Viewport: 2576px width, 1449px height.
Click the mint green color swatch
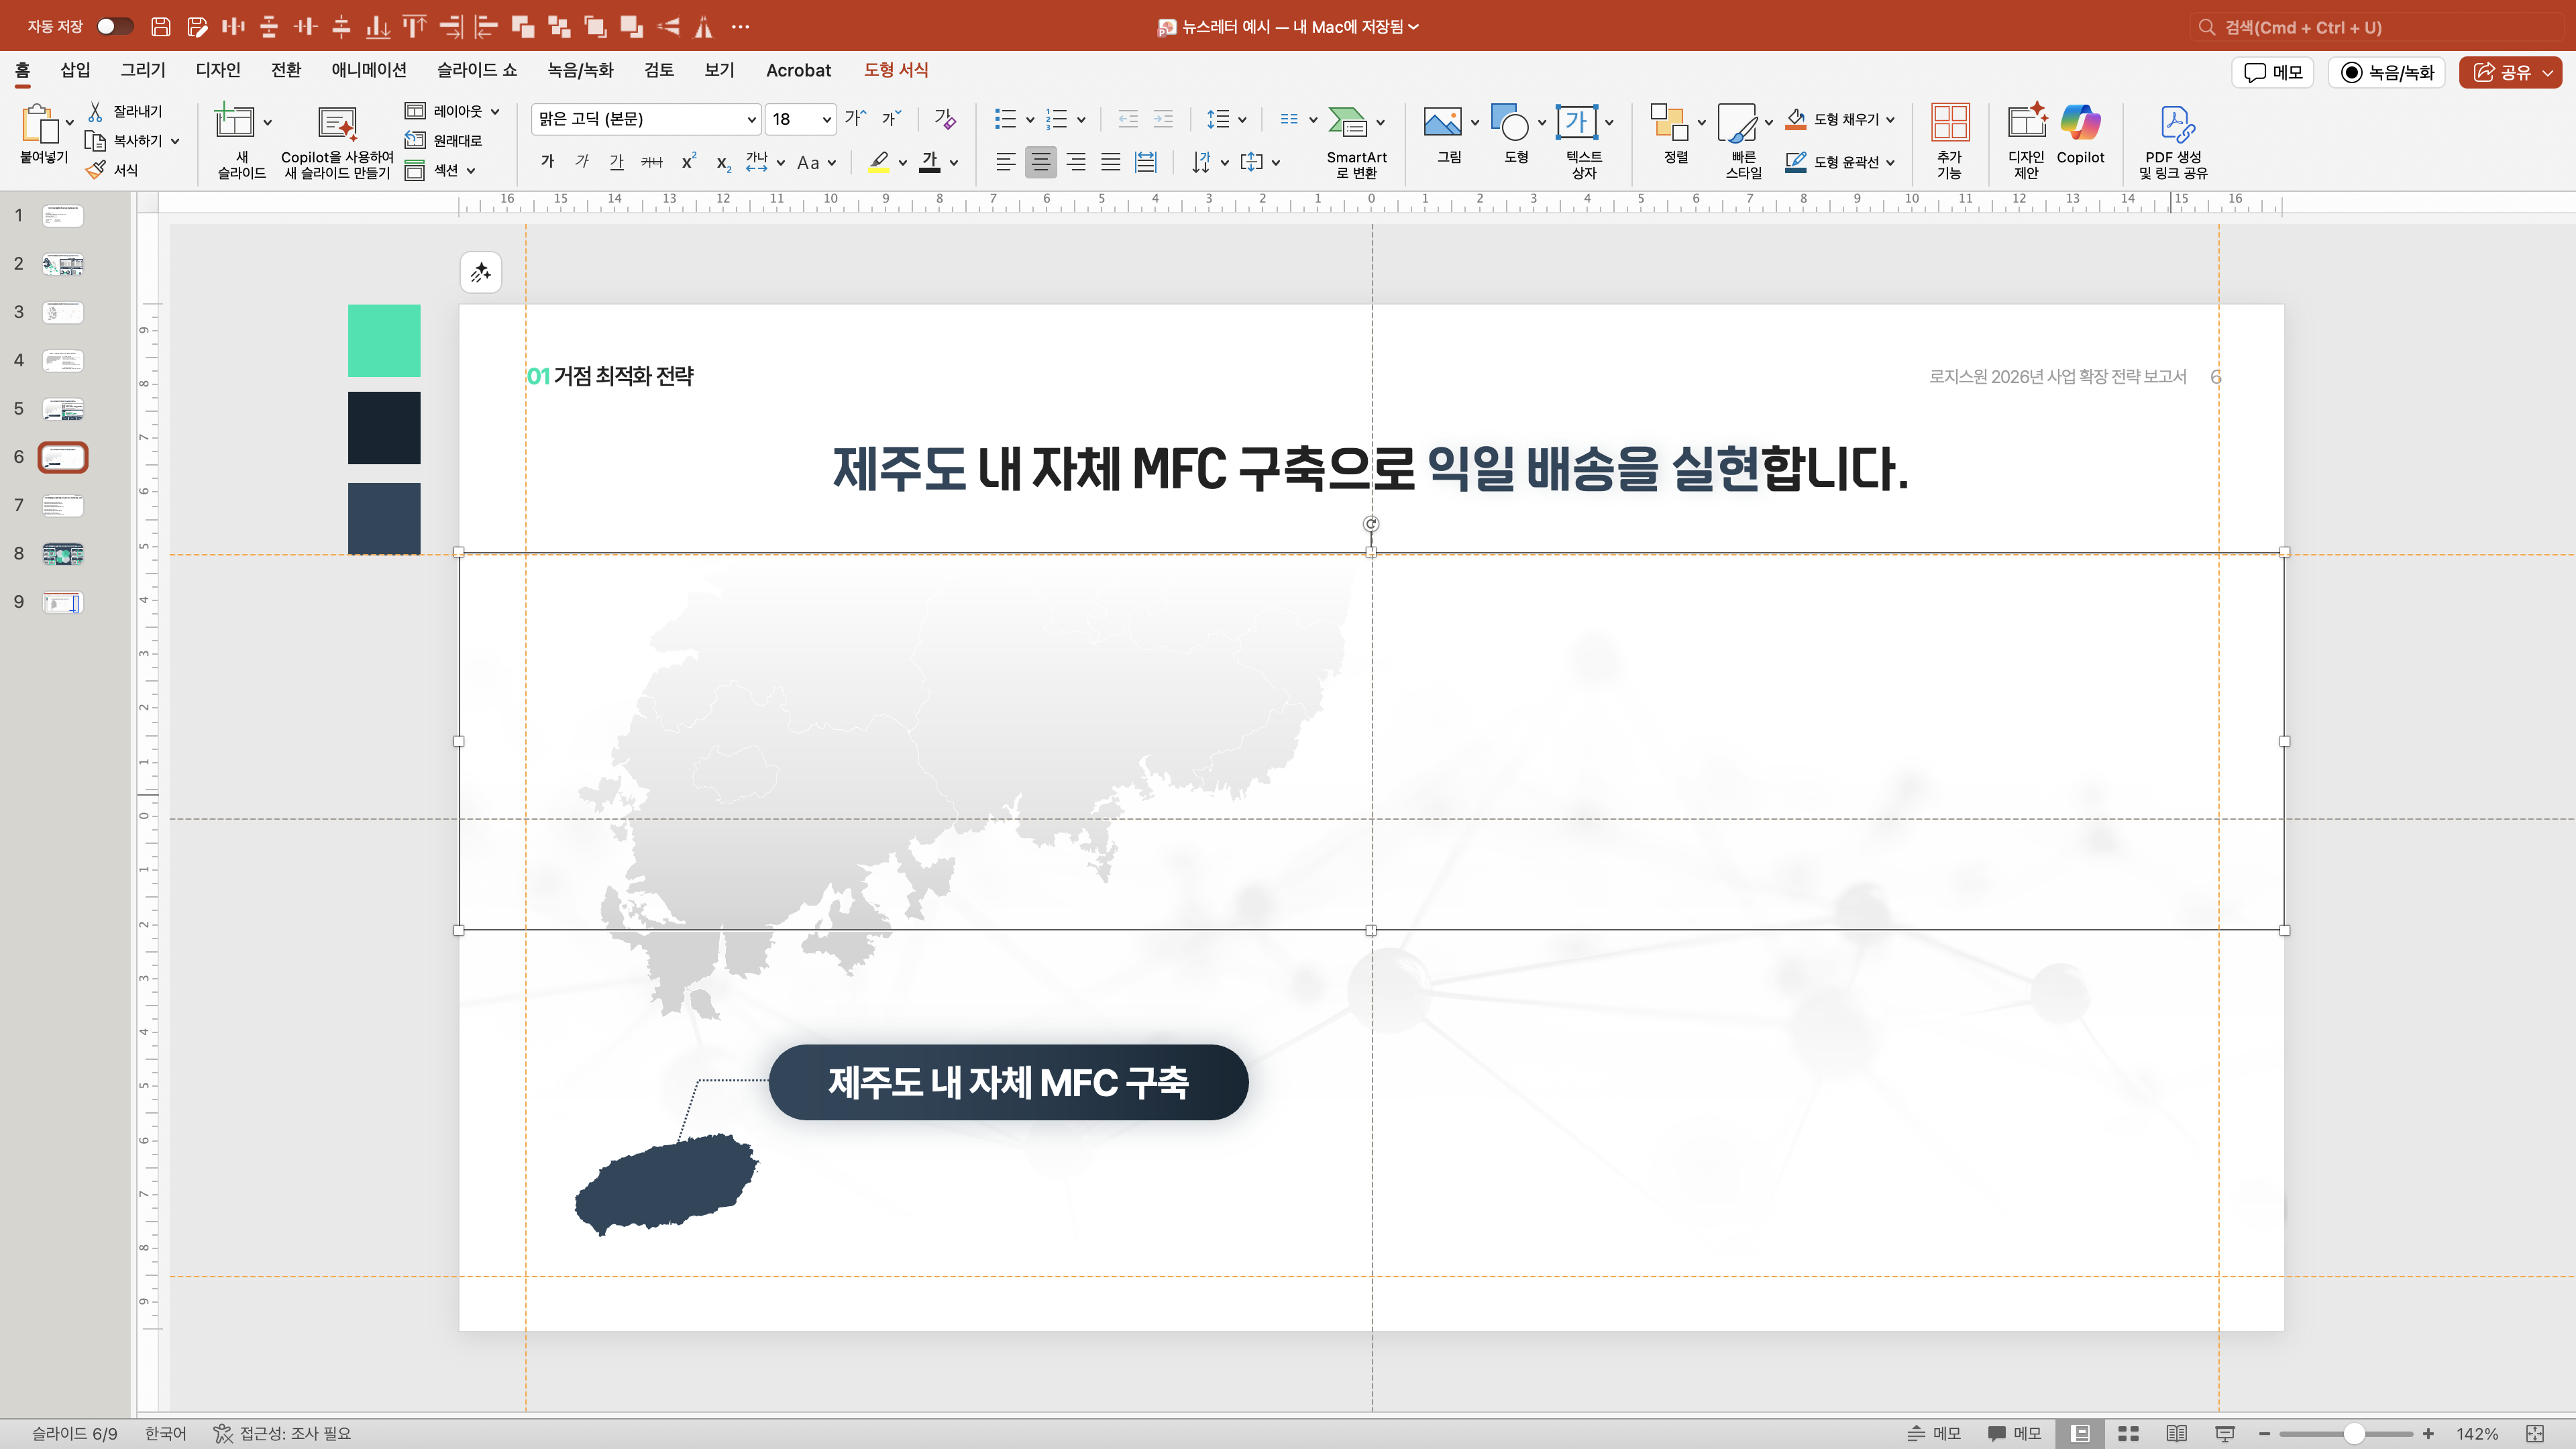point(384,340)
